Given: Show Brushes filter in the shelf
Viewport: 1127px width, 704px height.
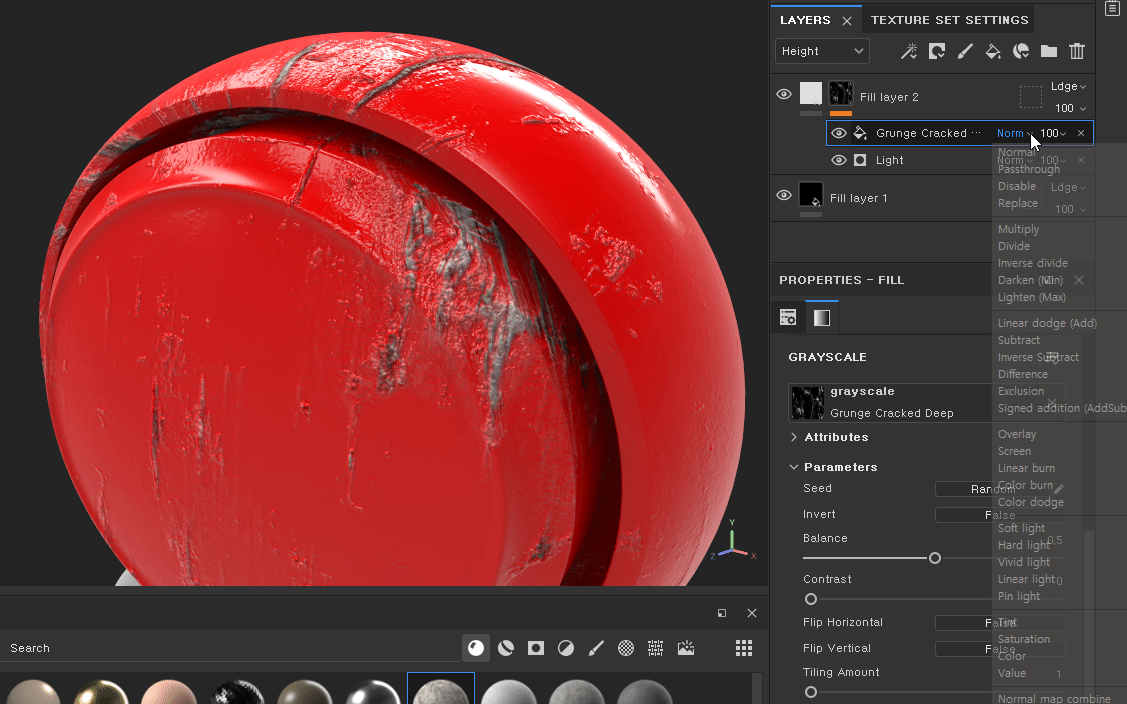Looking at the screenshot, I should [596, 648].
